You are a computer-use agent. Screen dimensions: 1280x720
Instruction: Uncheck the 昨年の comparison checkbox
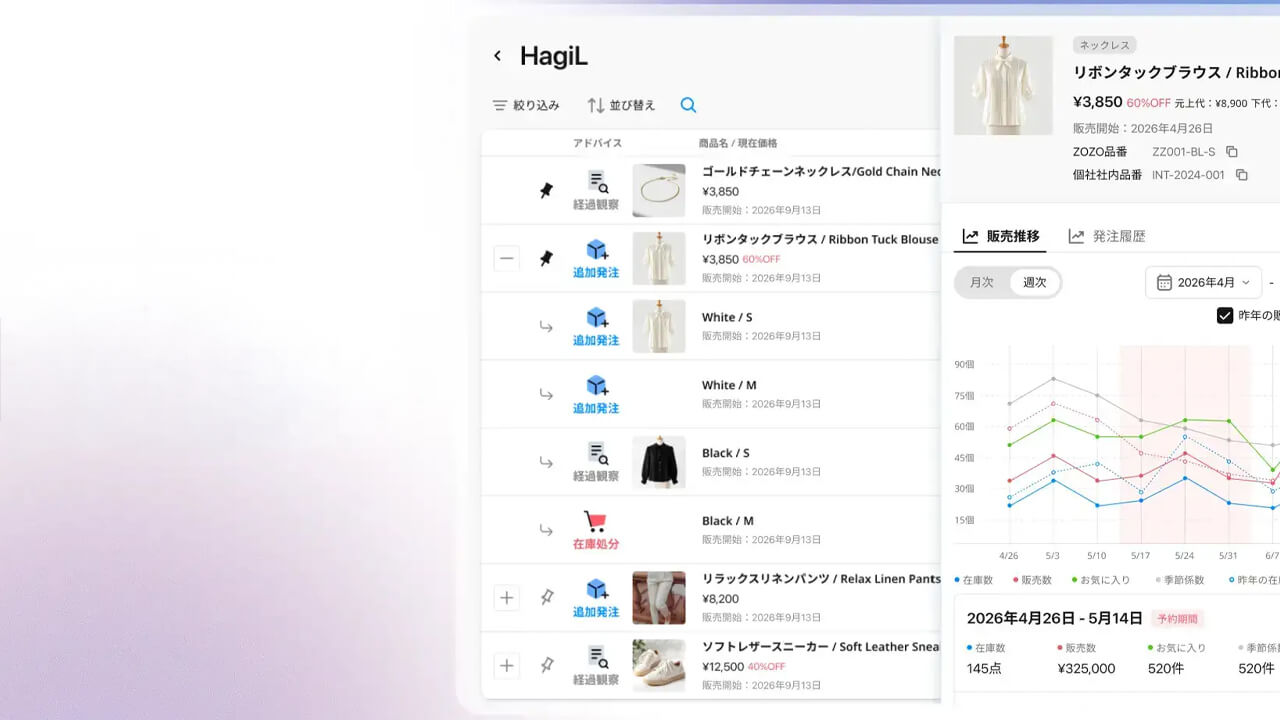(1225, 316)
